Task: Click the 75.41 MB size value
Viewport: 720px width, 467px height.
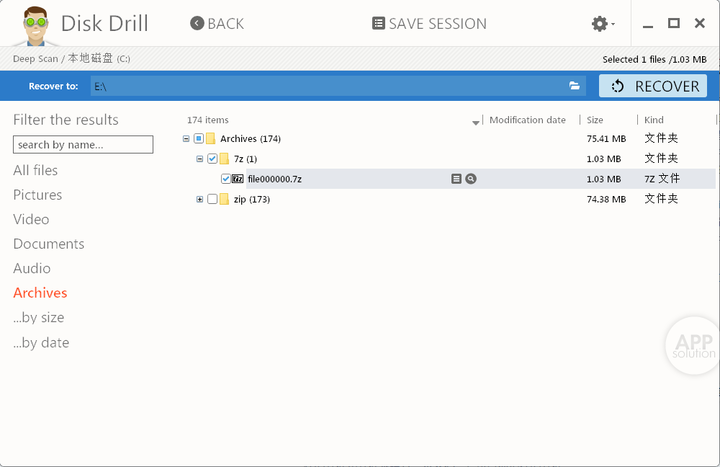Action: point(606,139)
